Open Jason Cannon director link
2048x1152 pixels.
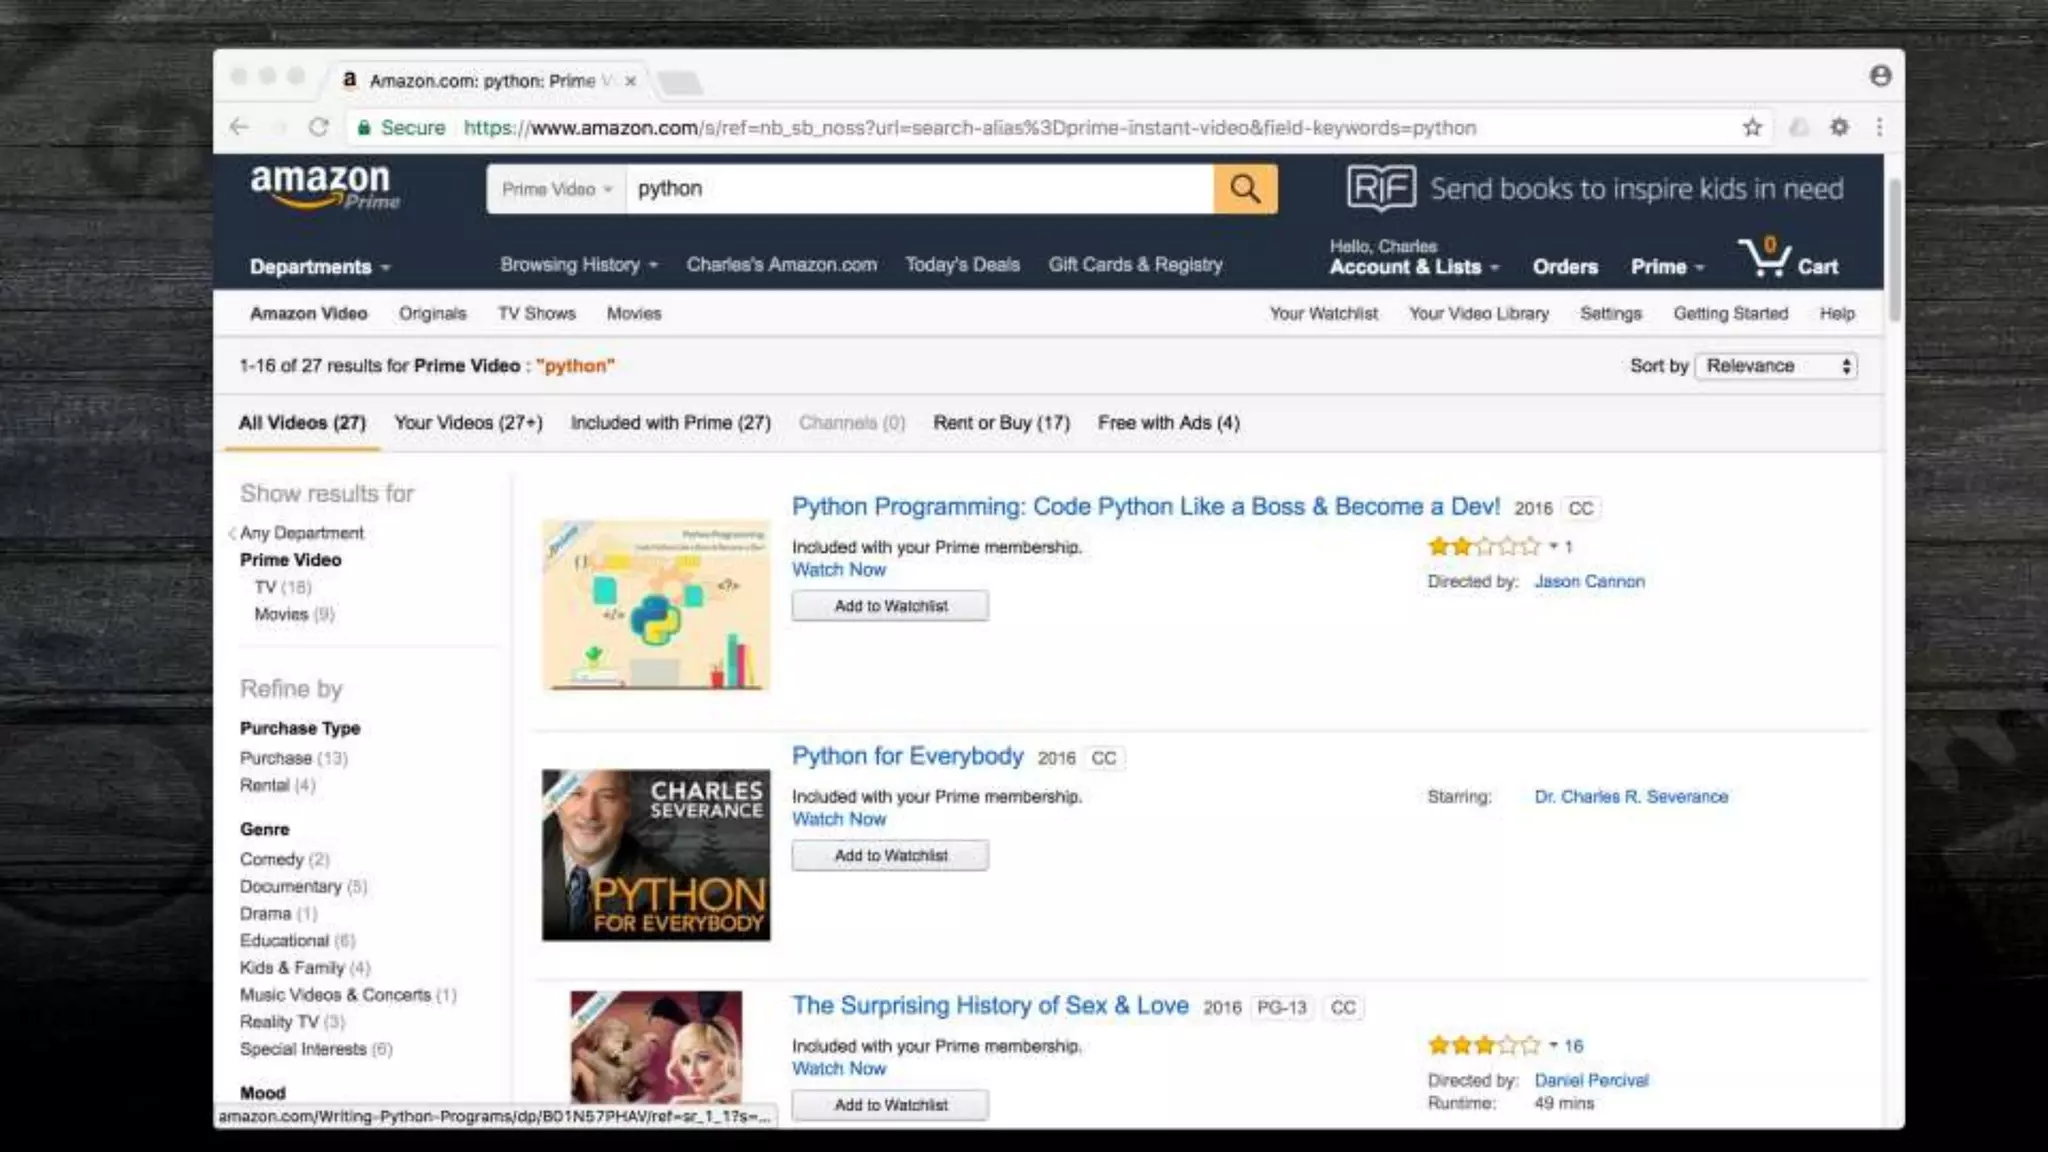pos(1589,581)
